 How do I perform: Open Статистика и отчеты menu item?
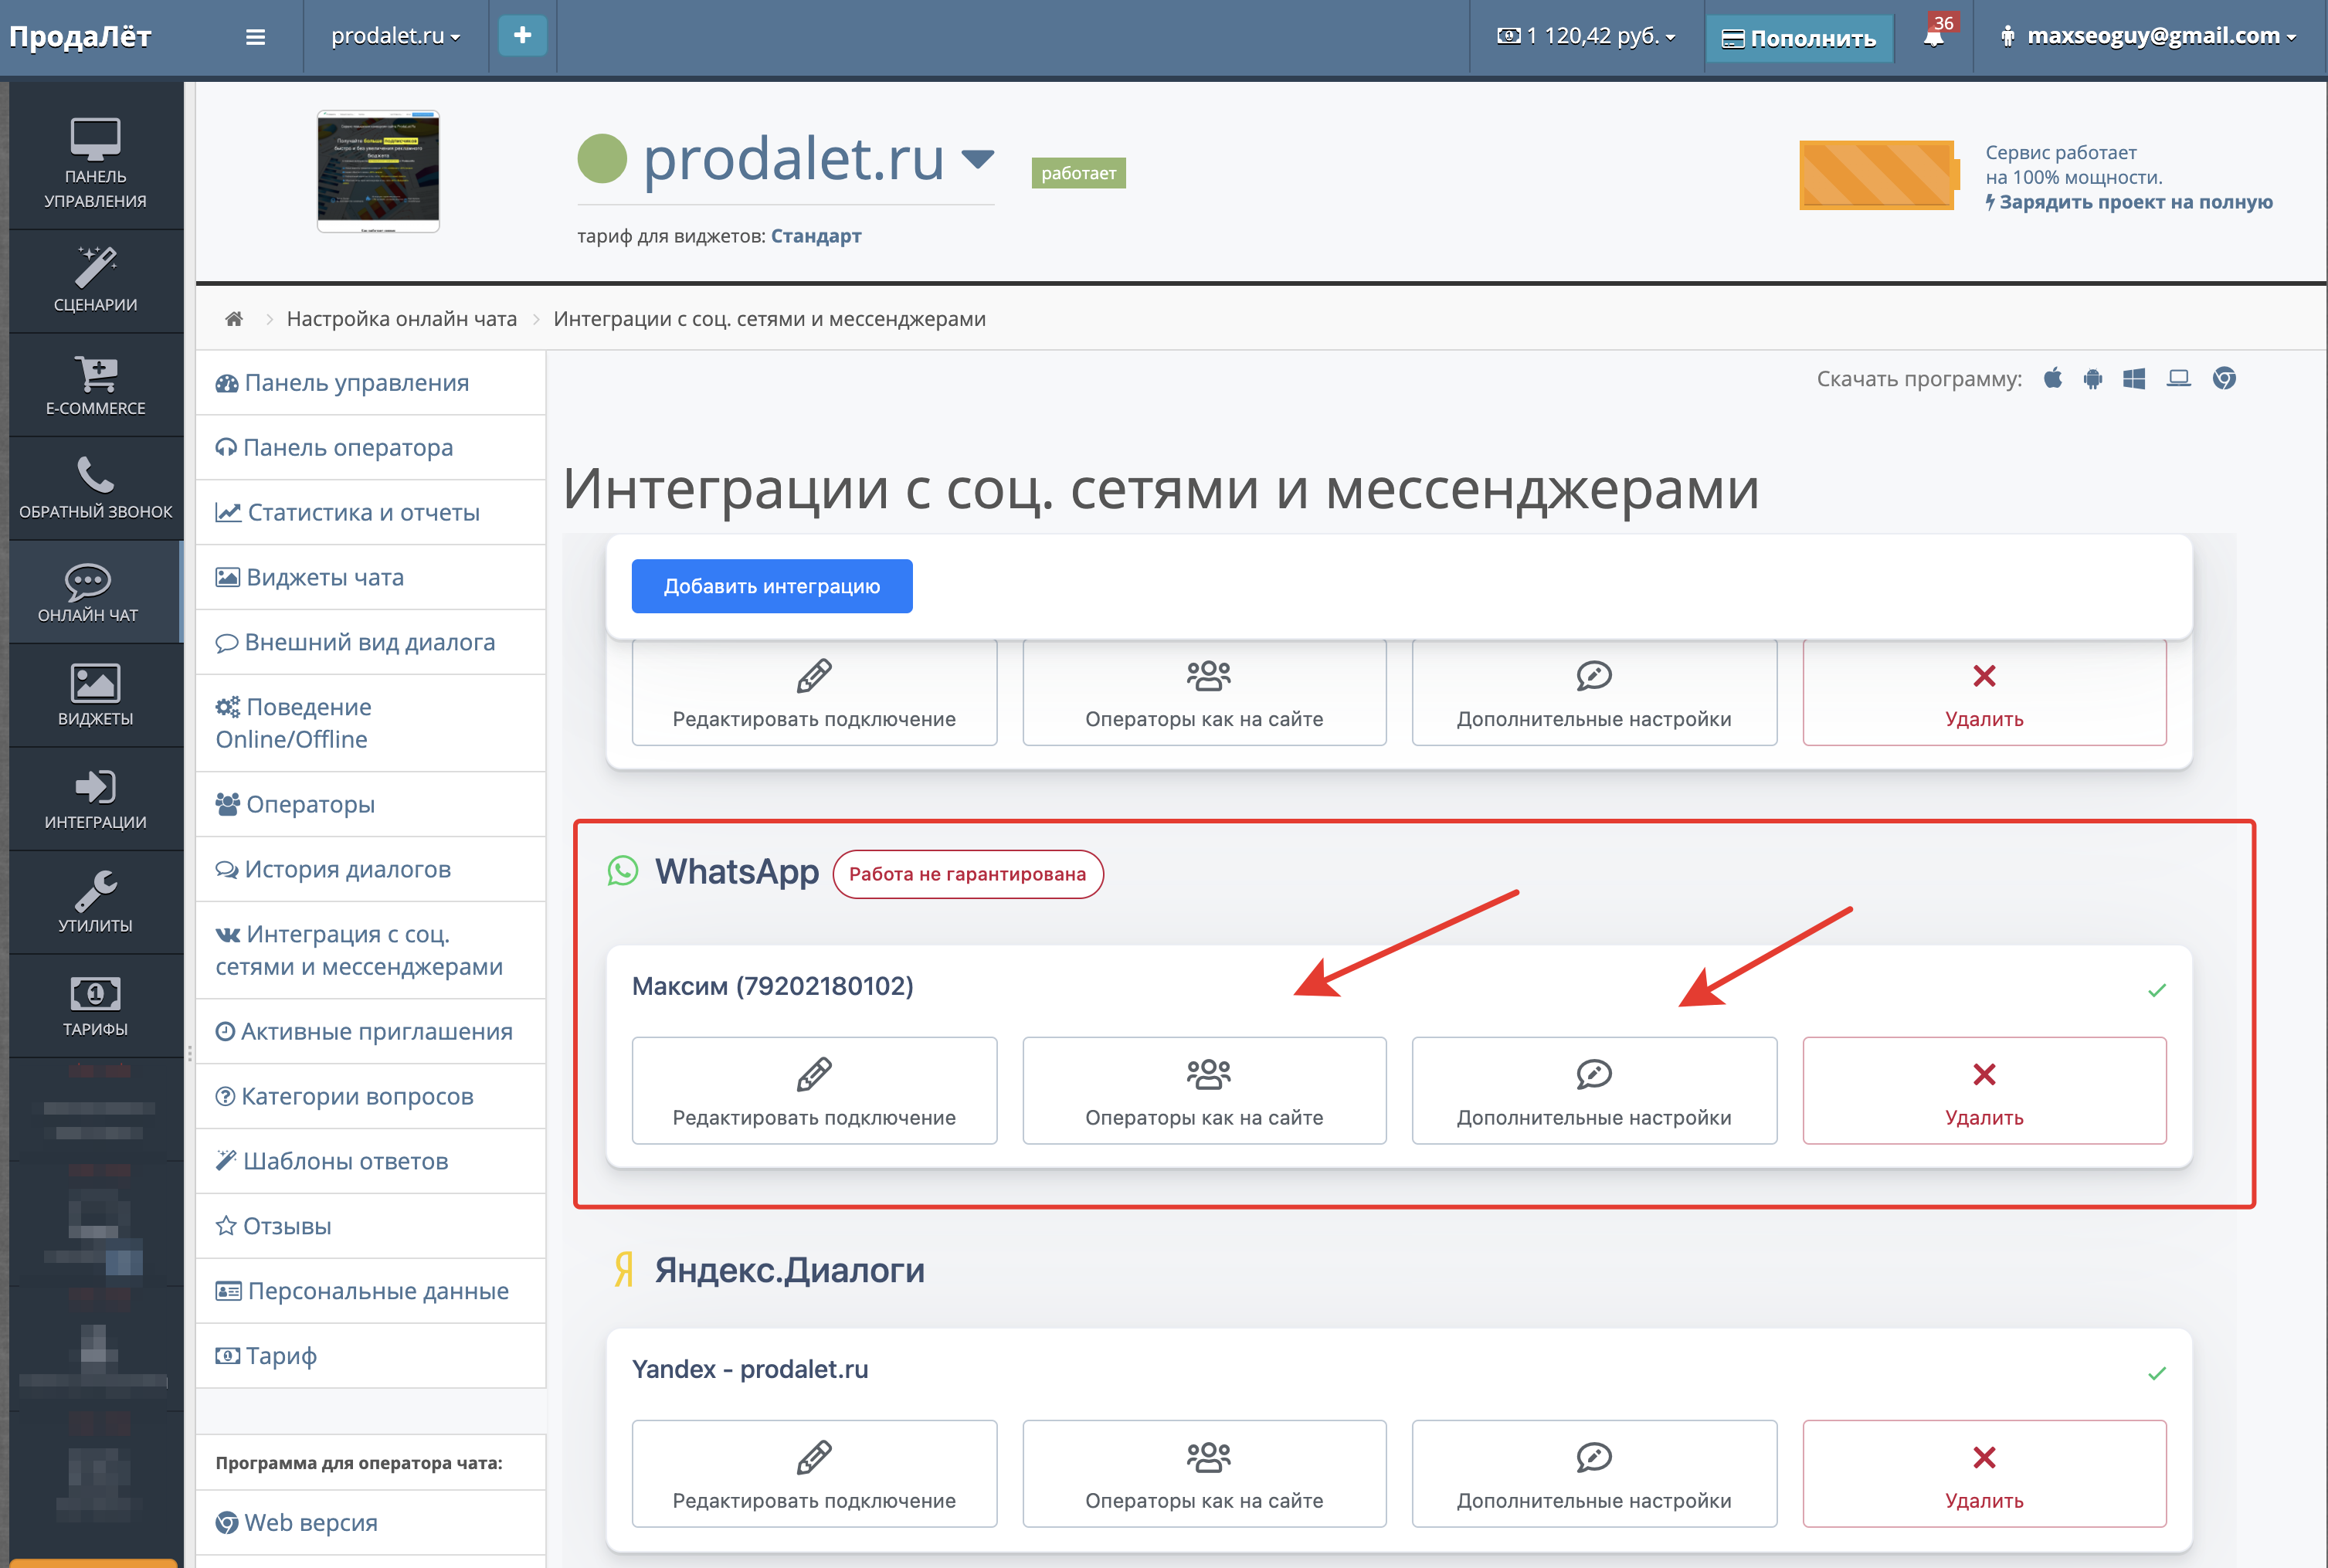click(370, 513)
